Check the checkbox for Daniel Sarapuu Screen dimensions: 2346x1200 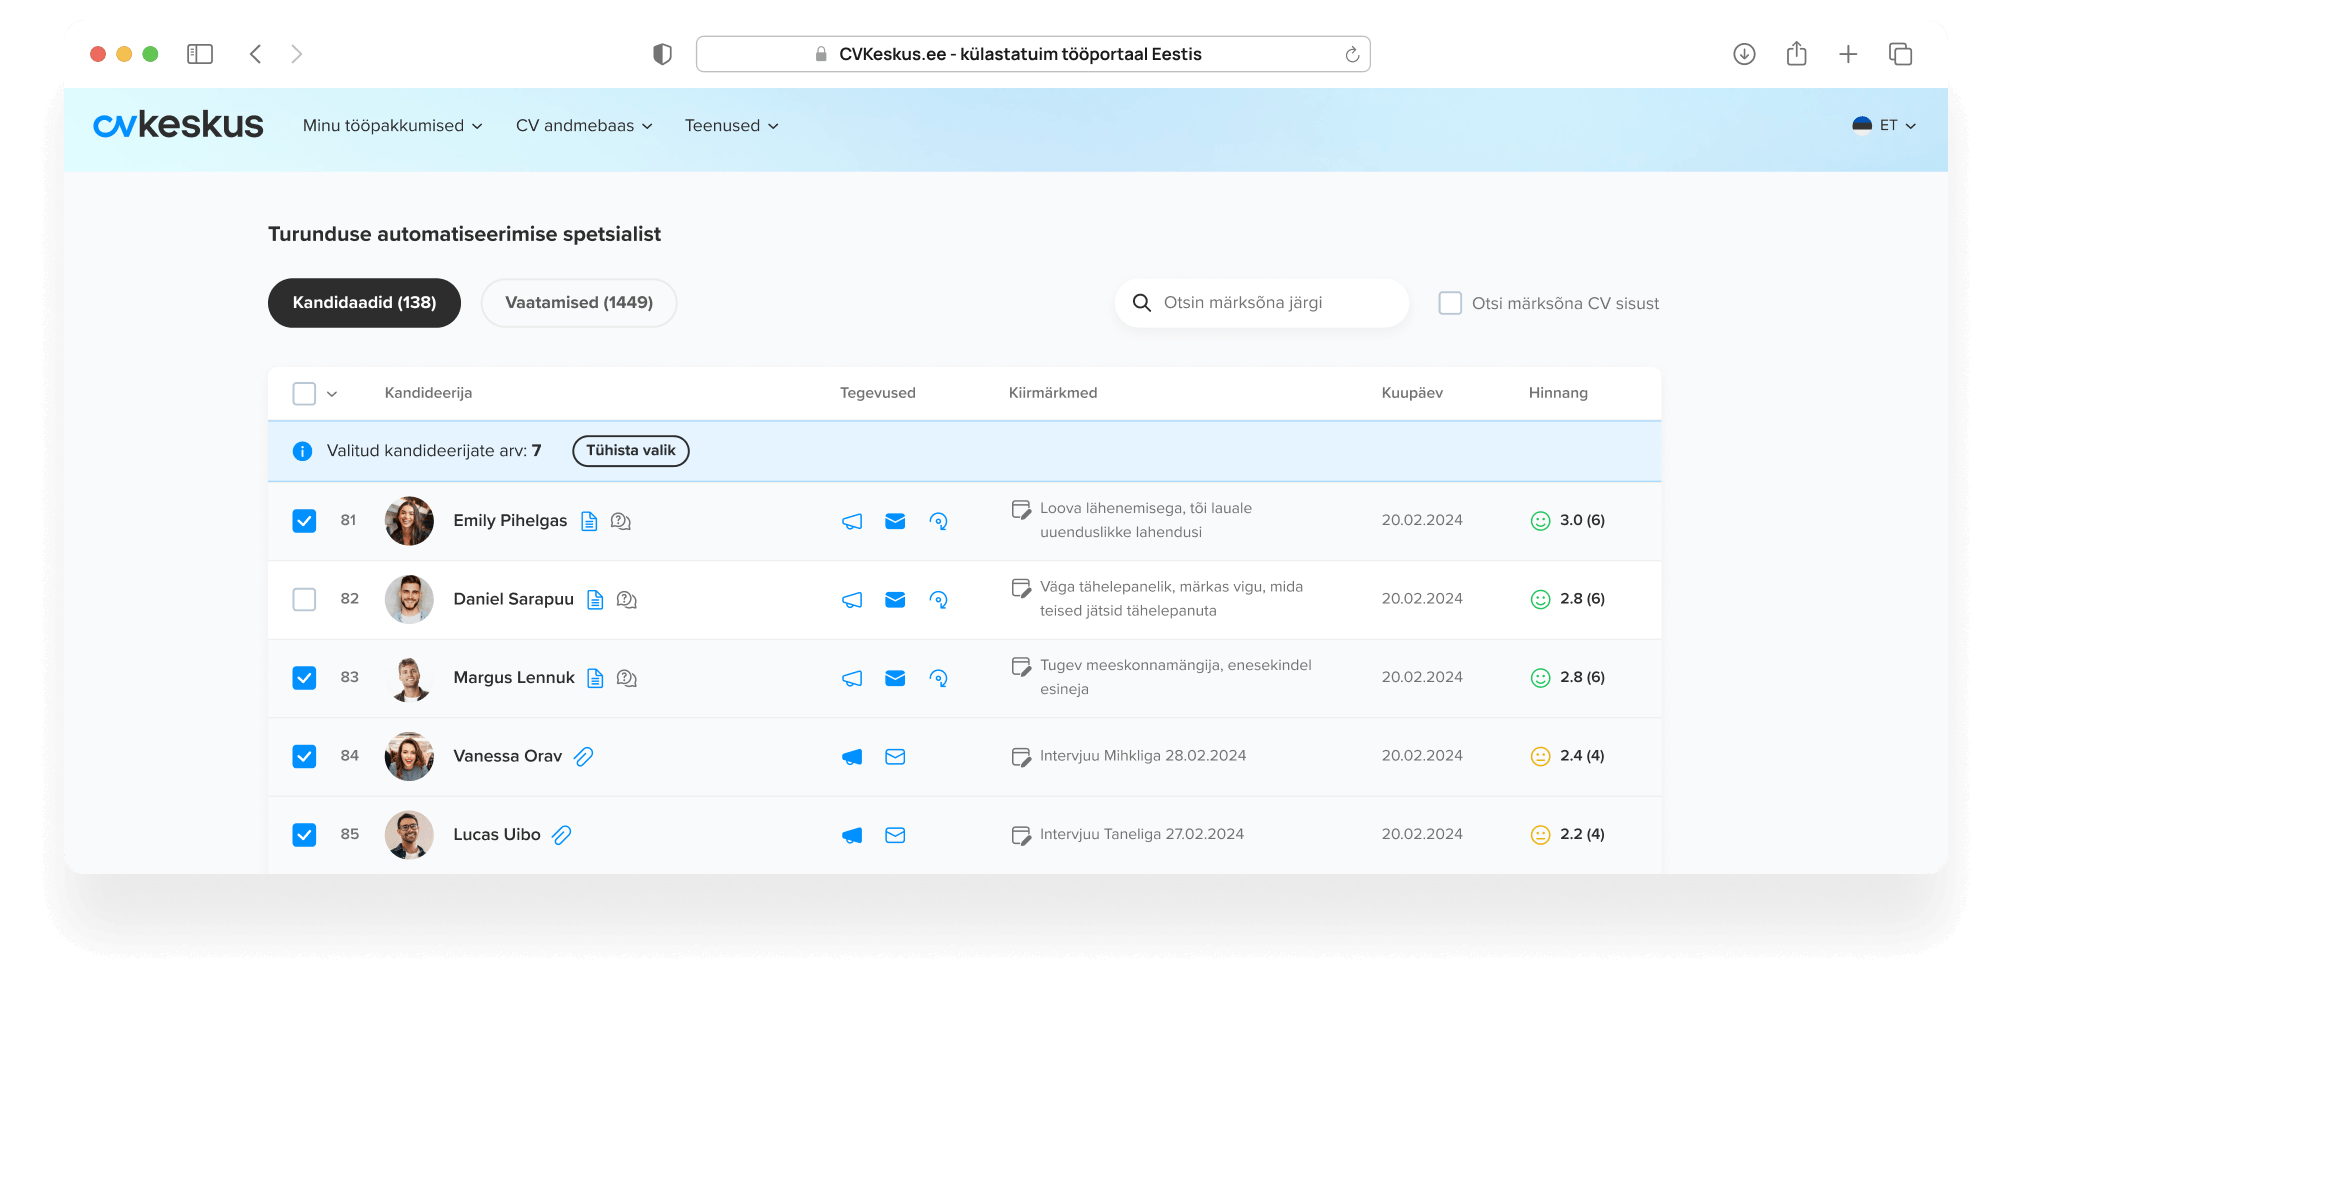[304, 599]
